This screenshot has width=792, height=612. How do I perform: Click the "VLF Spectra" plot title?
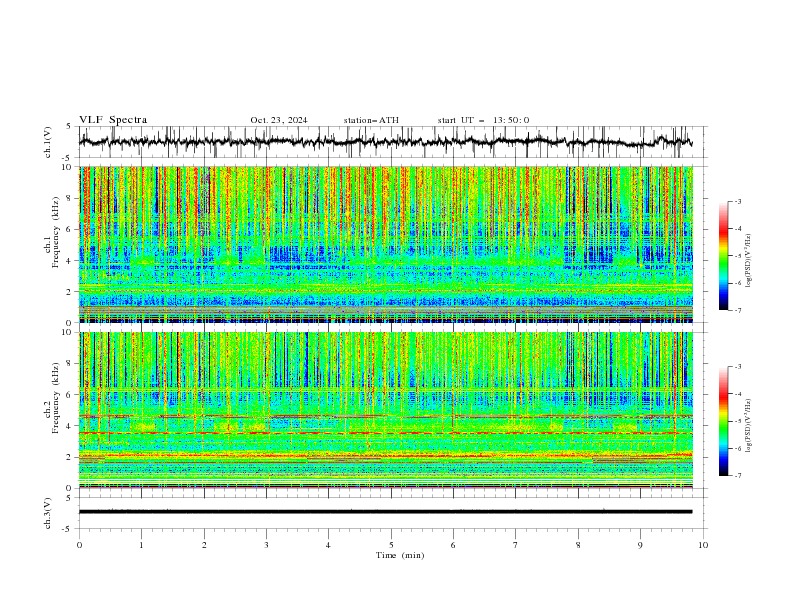(113, 120)
